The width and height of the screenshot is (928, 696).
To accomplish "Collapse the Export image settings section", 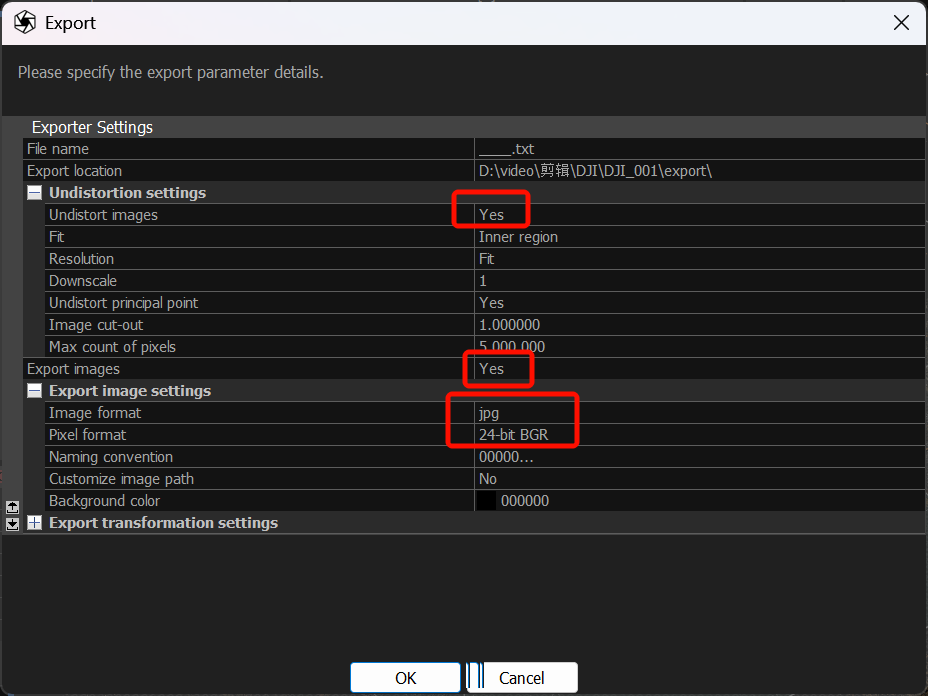I will (35, 391).
